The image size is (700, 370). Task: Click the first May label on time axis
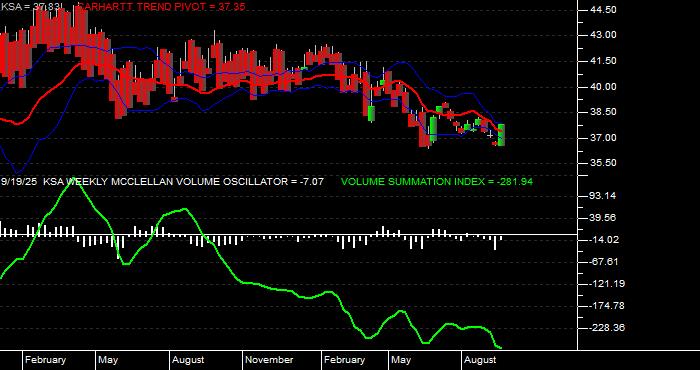(108, 360)
